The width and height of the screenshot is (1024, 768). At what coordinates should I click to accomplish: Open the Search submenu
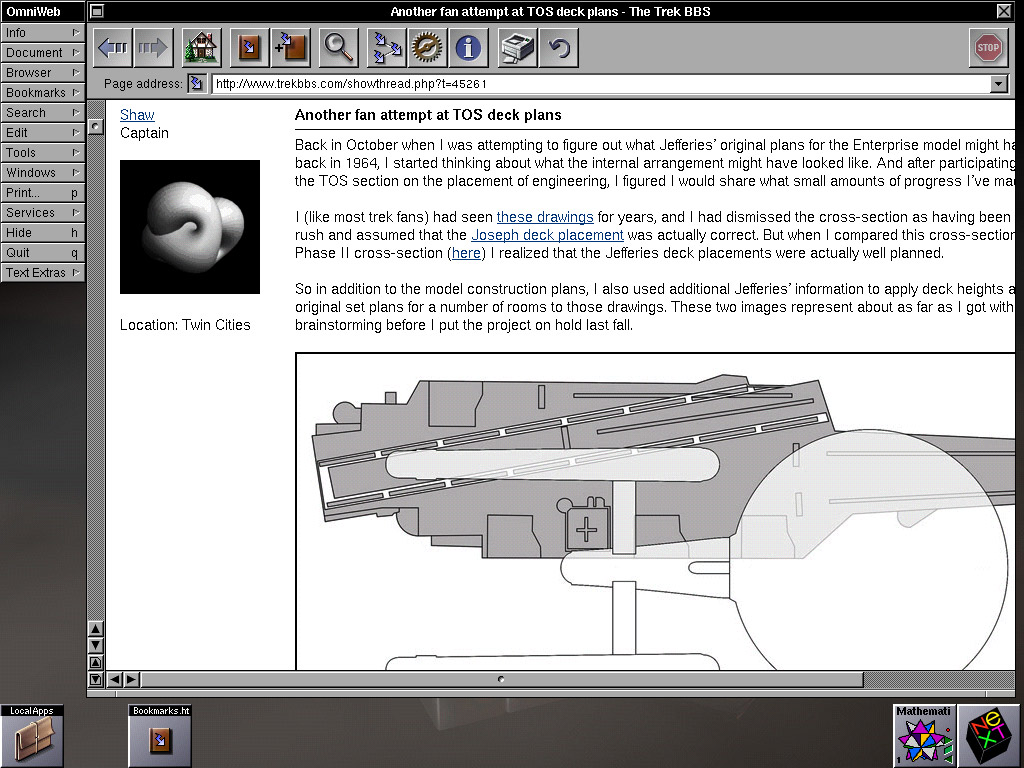[x=42, y=112]
